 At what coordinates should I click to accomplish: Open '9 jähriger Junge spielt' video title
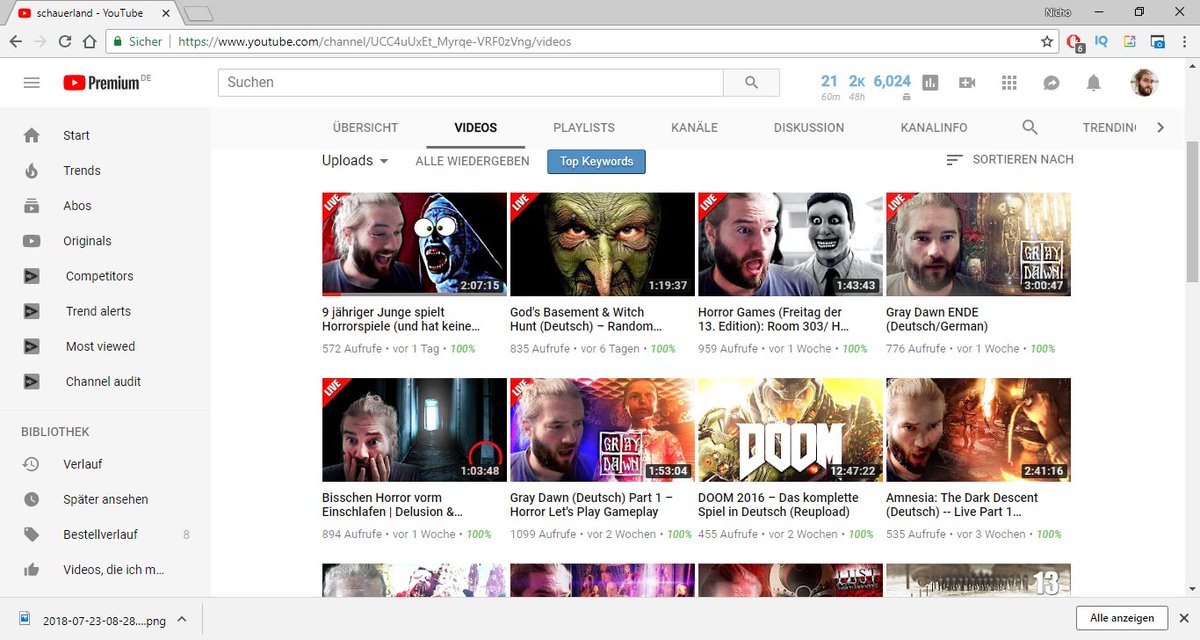tap(401, 319)
